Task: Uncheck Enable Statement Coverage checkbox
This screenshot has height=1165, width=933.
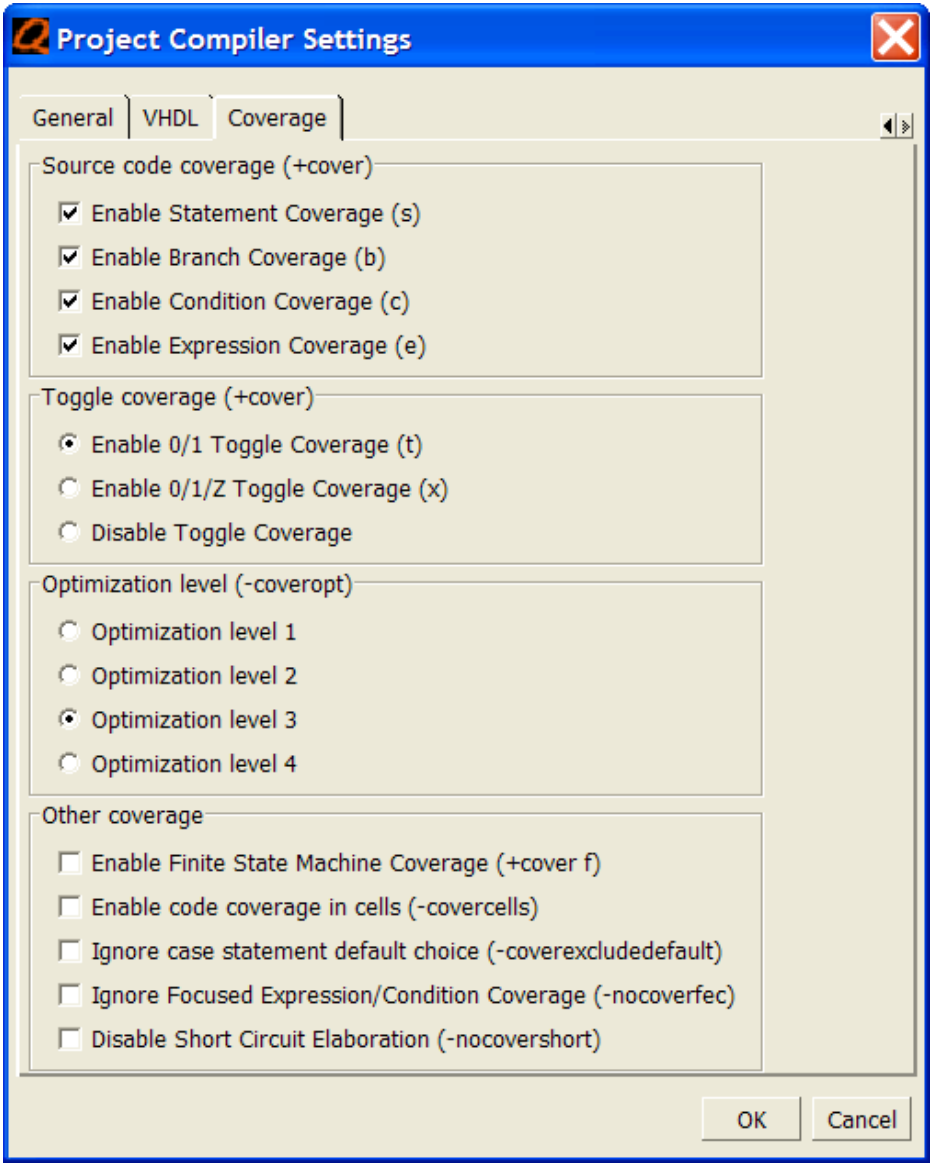Action: click(x=70, y=213)
